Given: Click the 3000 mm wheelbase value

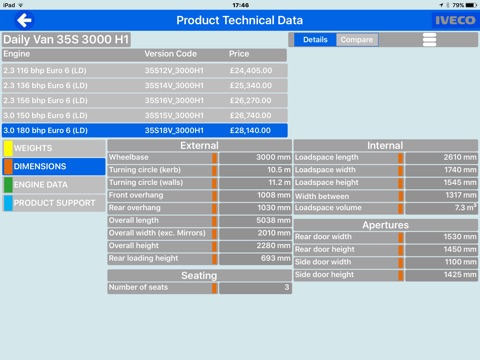Looking at the screenshot, I should point(273,157).
